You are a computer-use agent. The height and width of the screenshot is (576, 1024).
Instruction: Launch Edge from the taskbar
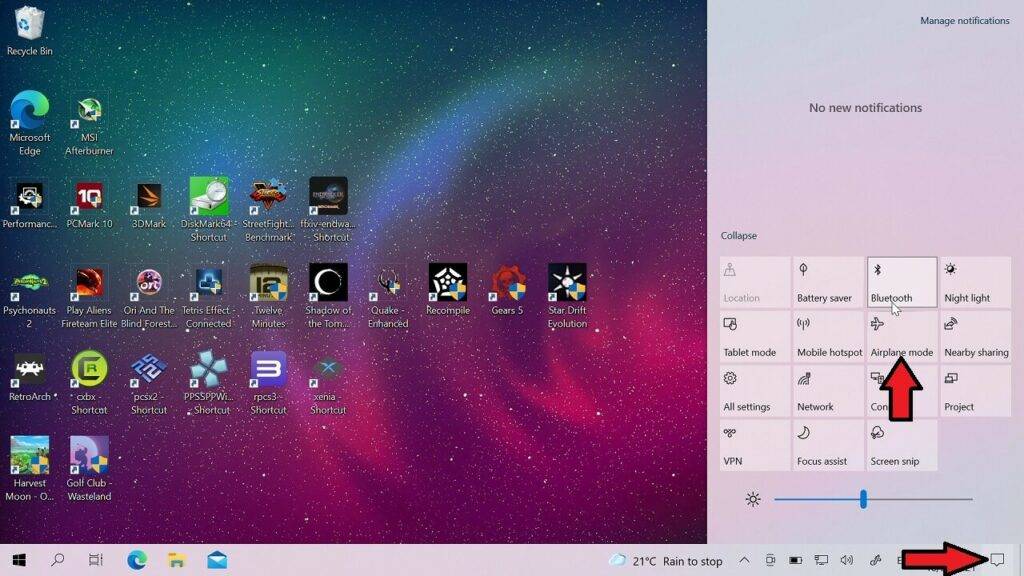[136, 560]
